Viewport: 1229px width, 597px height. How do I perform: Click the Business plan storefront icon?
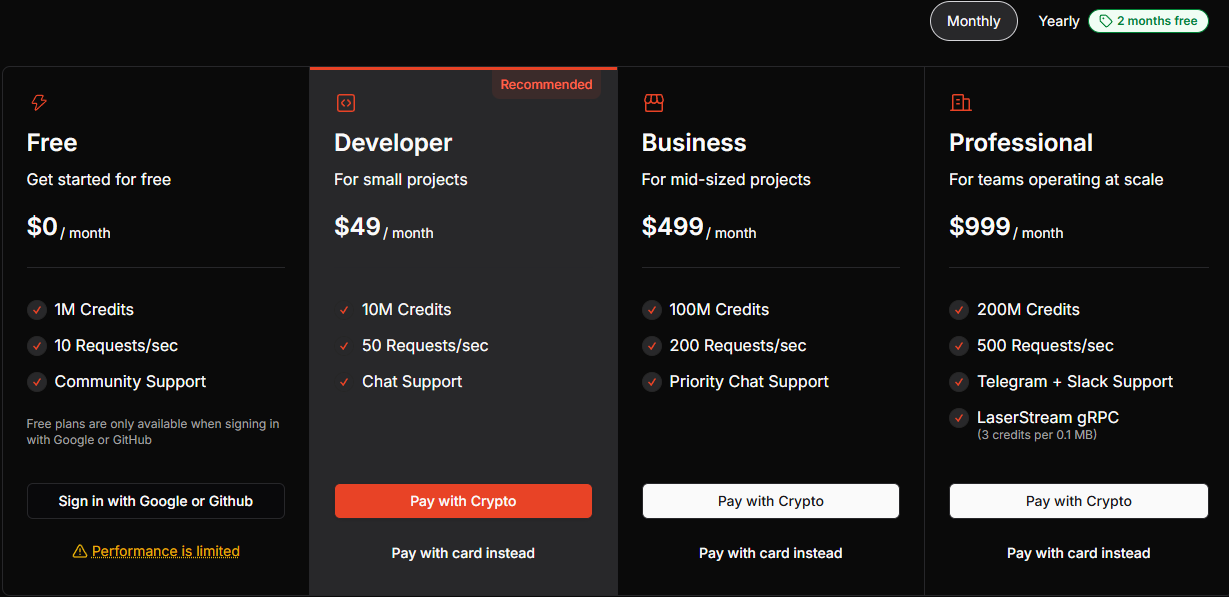point(654,102)
